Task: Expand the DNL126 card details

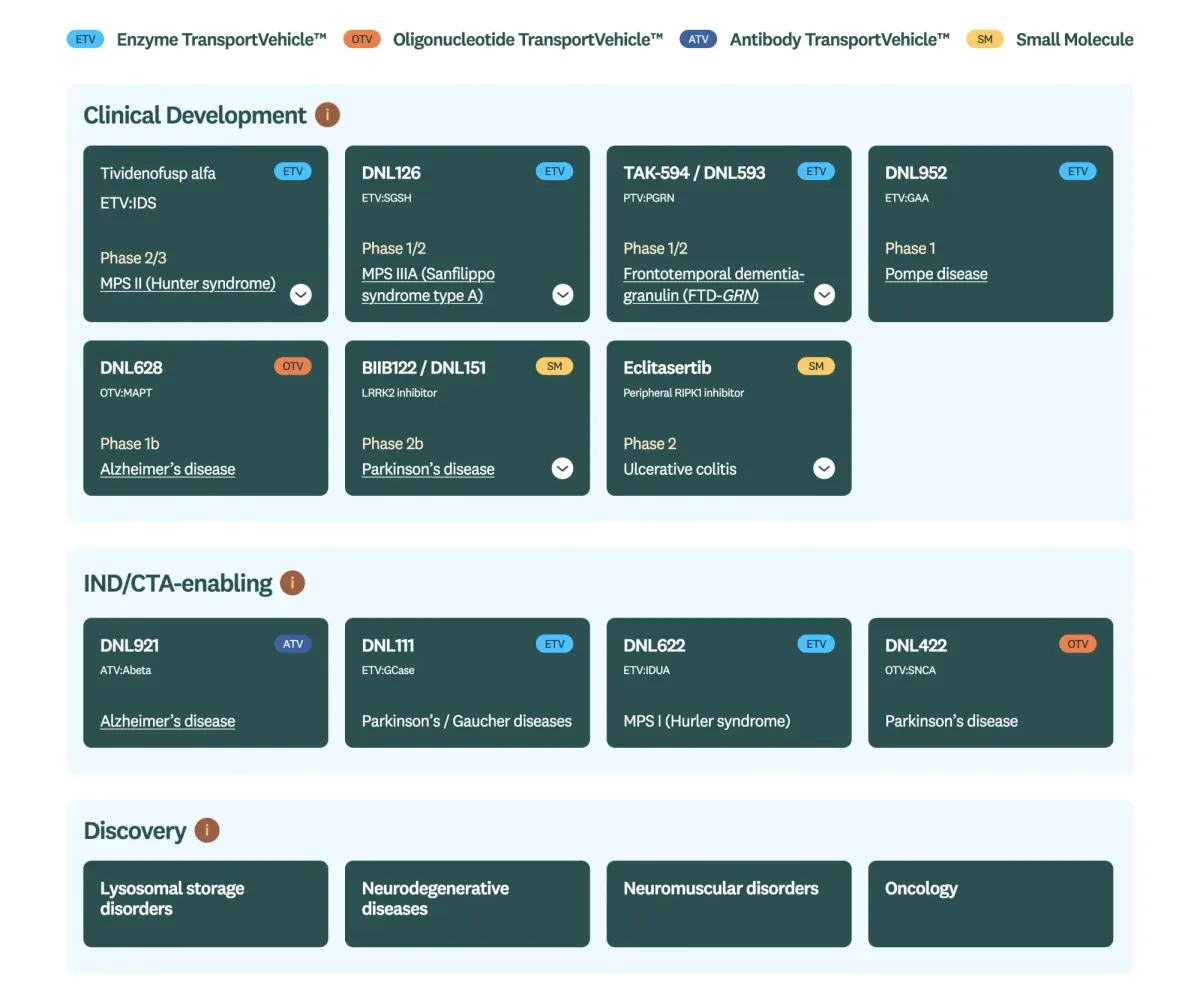Action: [x=563, y=294]
